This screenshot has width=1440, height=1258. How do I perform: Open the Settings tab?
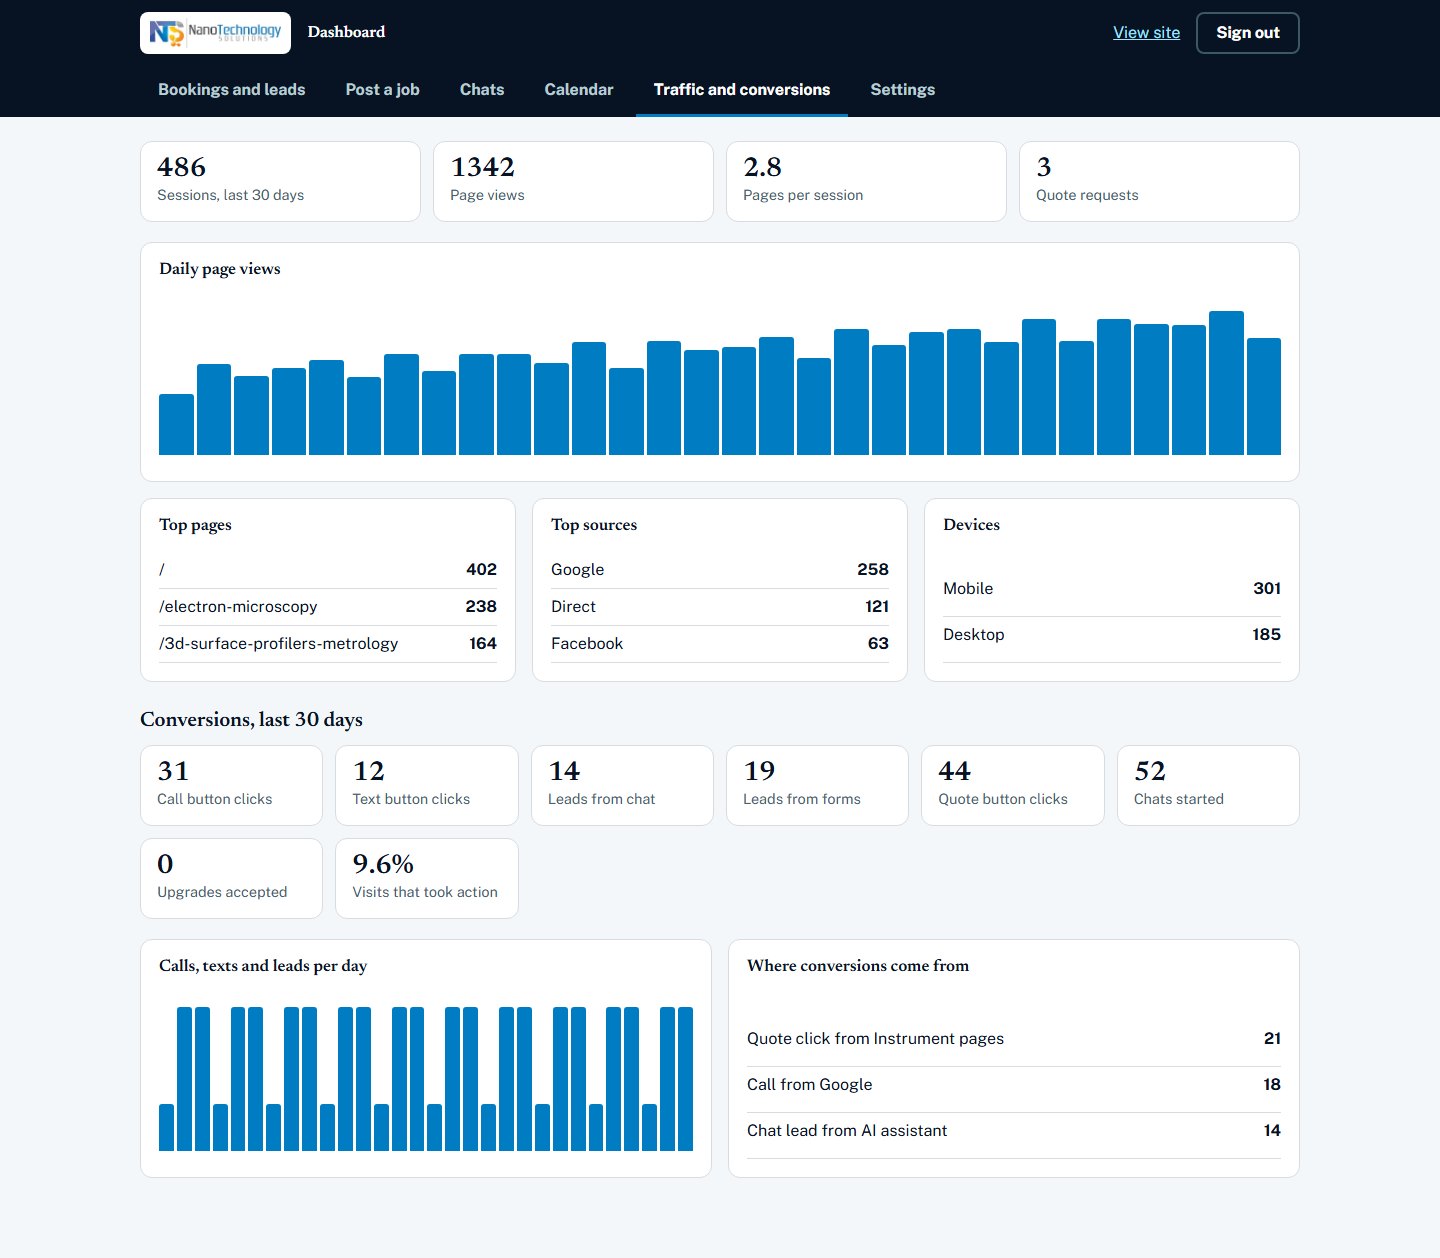point(903,89)
